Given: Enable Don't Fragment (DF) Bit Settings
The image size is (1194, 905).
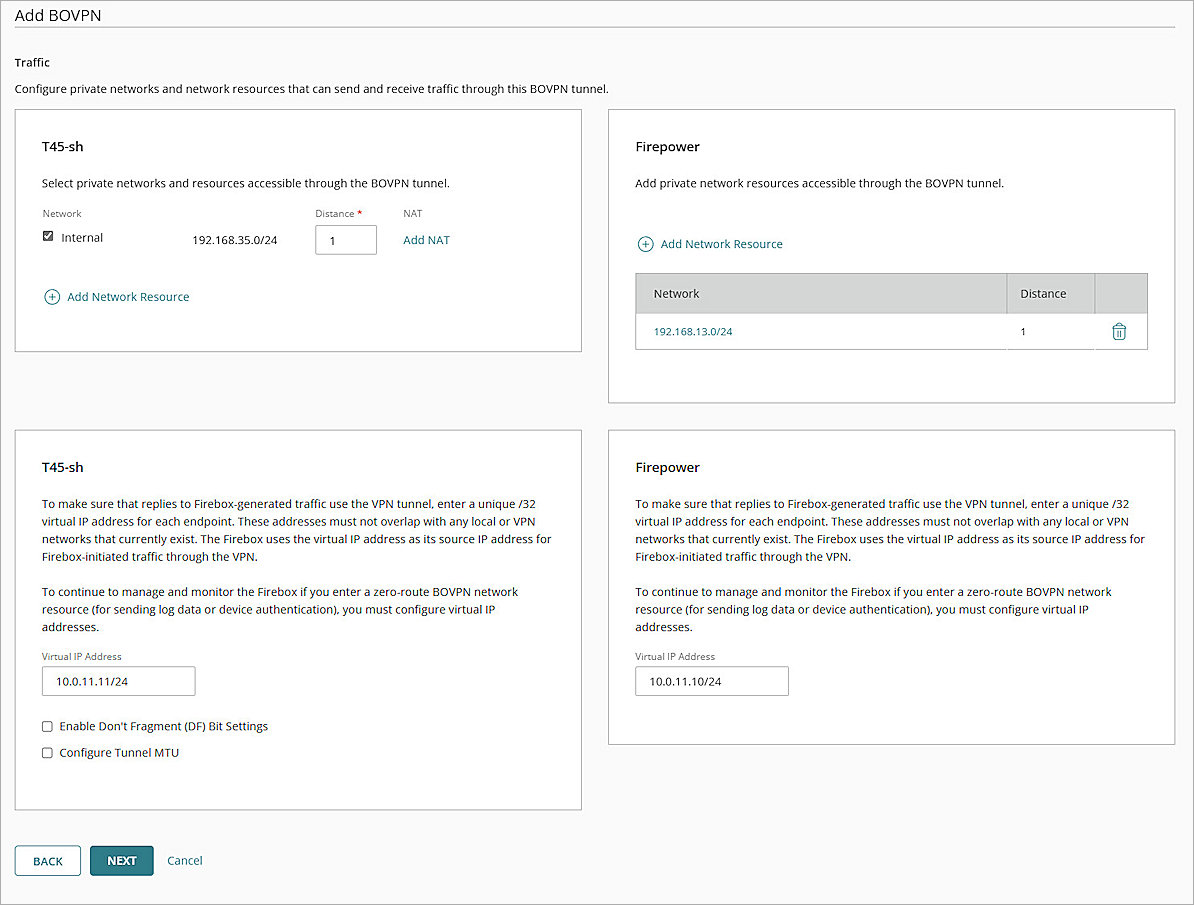Looking at the screenshot, I should pyautogui.click(x=47, y=726).
